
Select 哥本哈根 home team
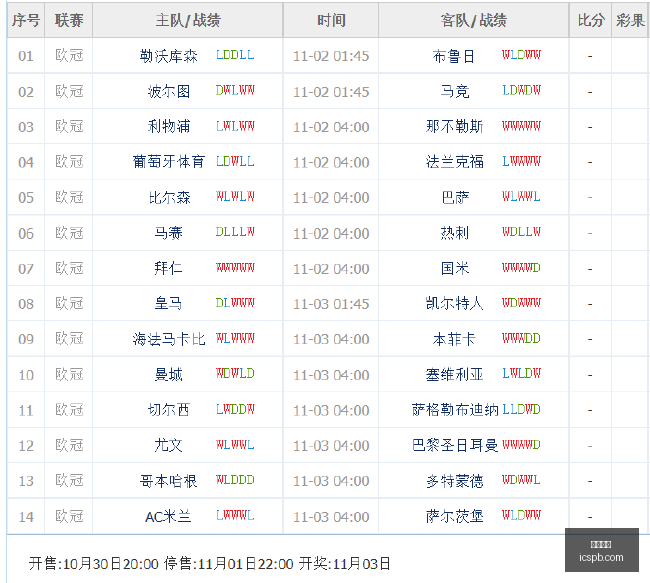(x=168, y=481)
